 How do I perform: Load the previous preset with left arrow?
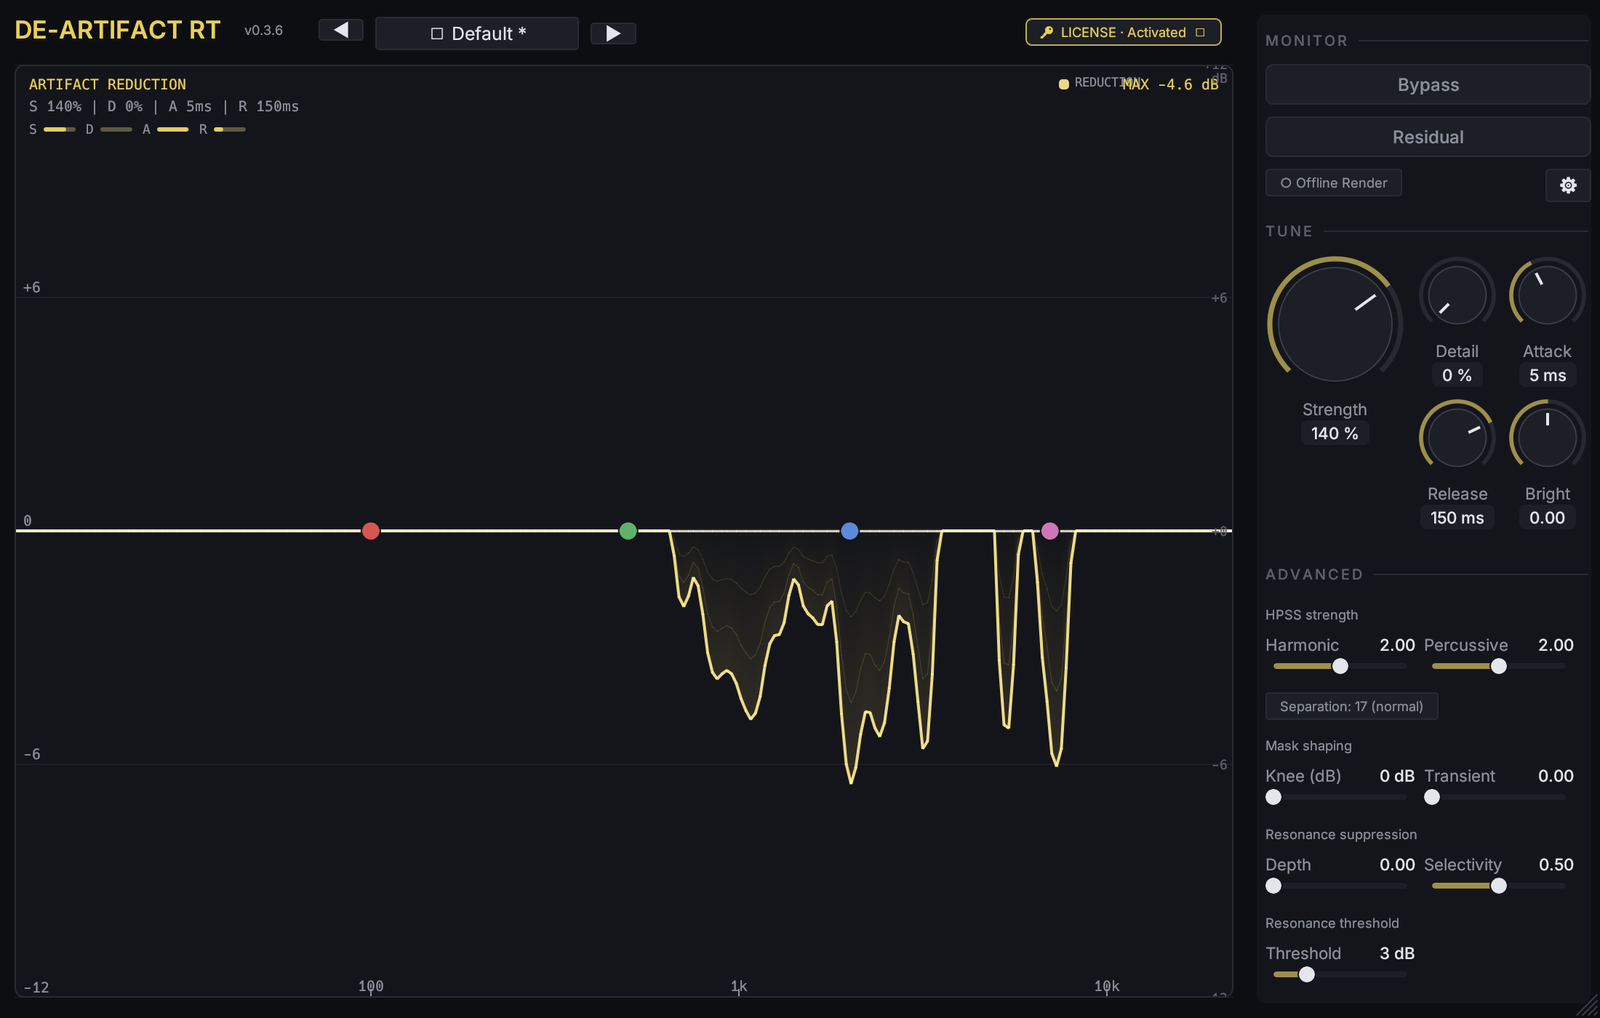coord(341,31)
